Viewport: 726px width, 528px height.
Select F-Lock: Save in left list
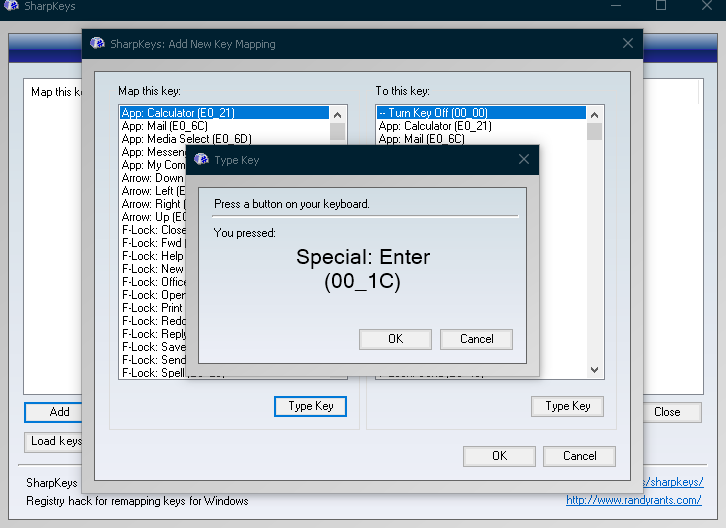[x=153, y=346]
